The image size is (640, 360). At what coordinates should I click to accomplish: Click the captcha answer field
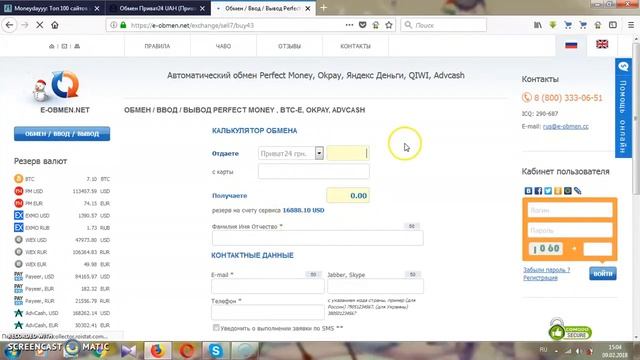(x=598, y=249)
